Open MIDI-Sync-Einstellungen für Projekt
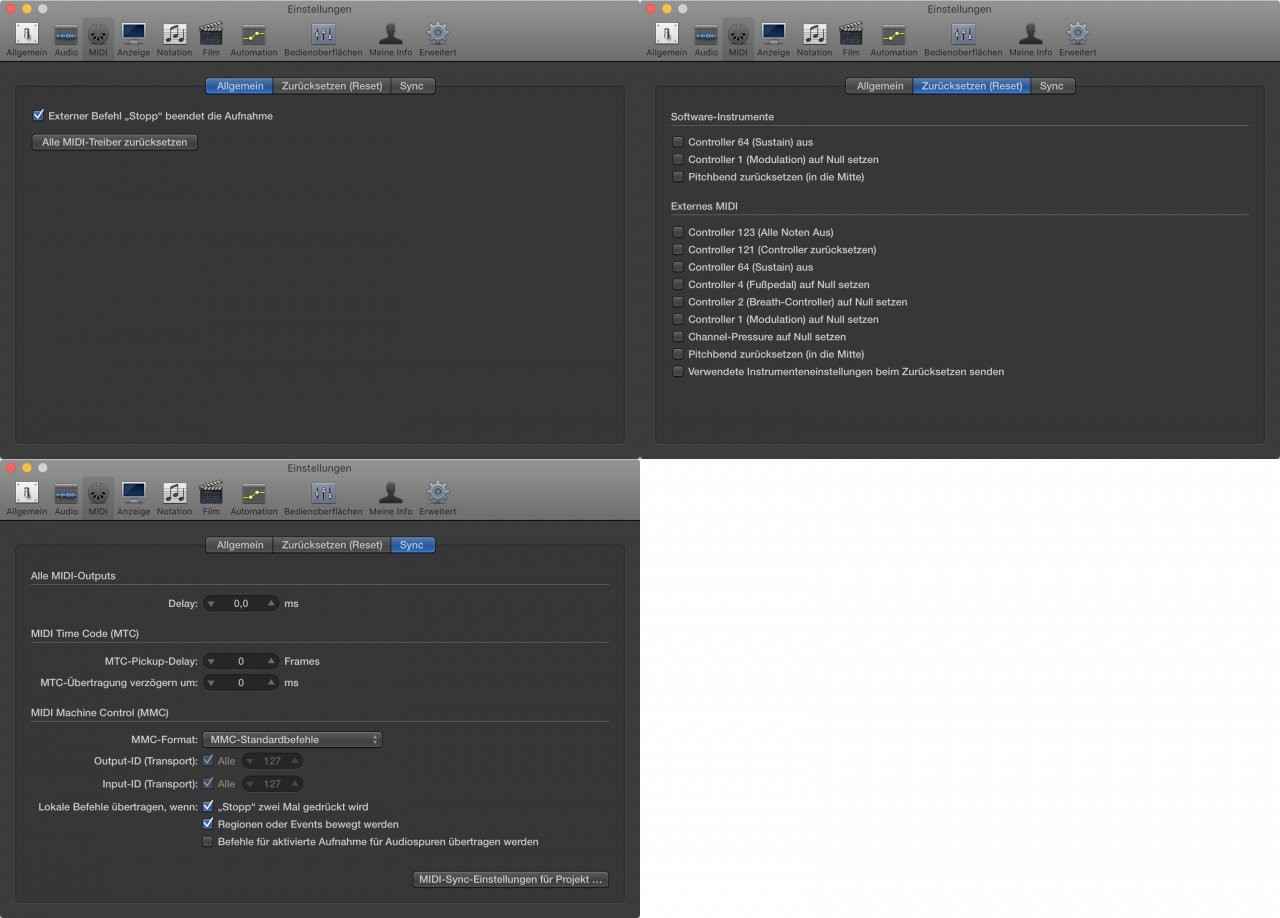The image size is (1280, 918). pos(511,880)
